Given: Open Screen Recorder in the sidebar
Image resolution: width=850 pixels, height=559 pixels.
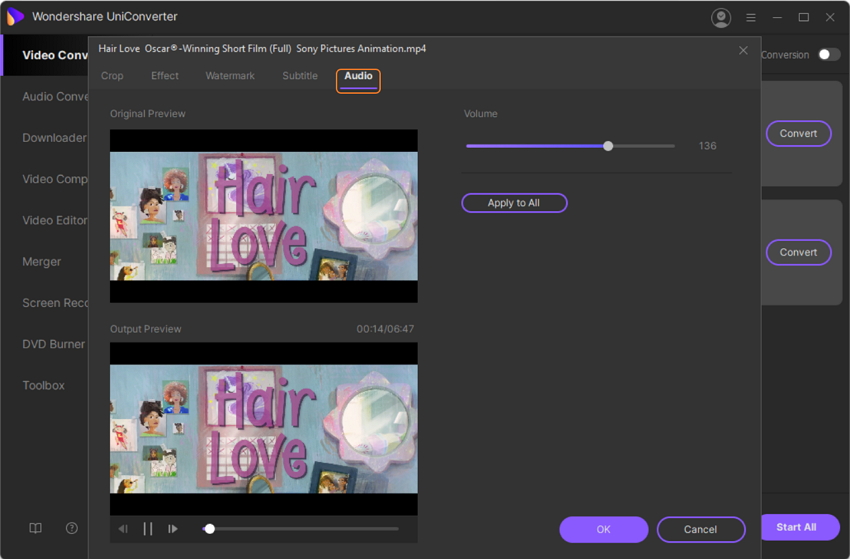Looking at the screenshot, I should click(x=55, y=303).
